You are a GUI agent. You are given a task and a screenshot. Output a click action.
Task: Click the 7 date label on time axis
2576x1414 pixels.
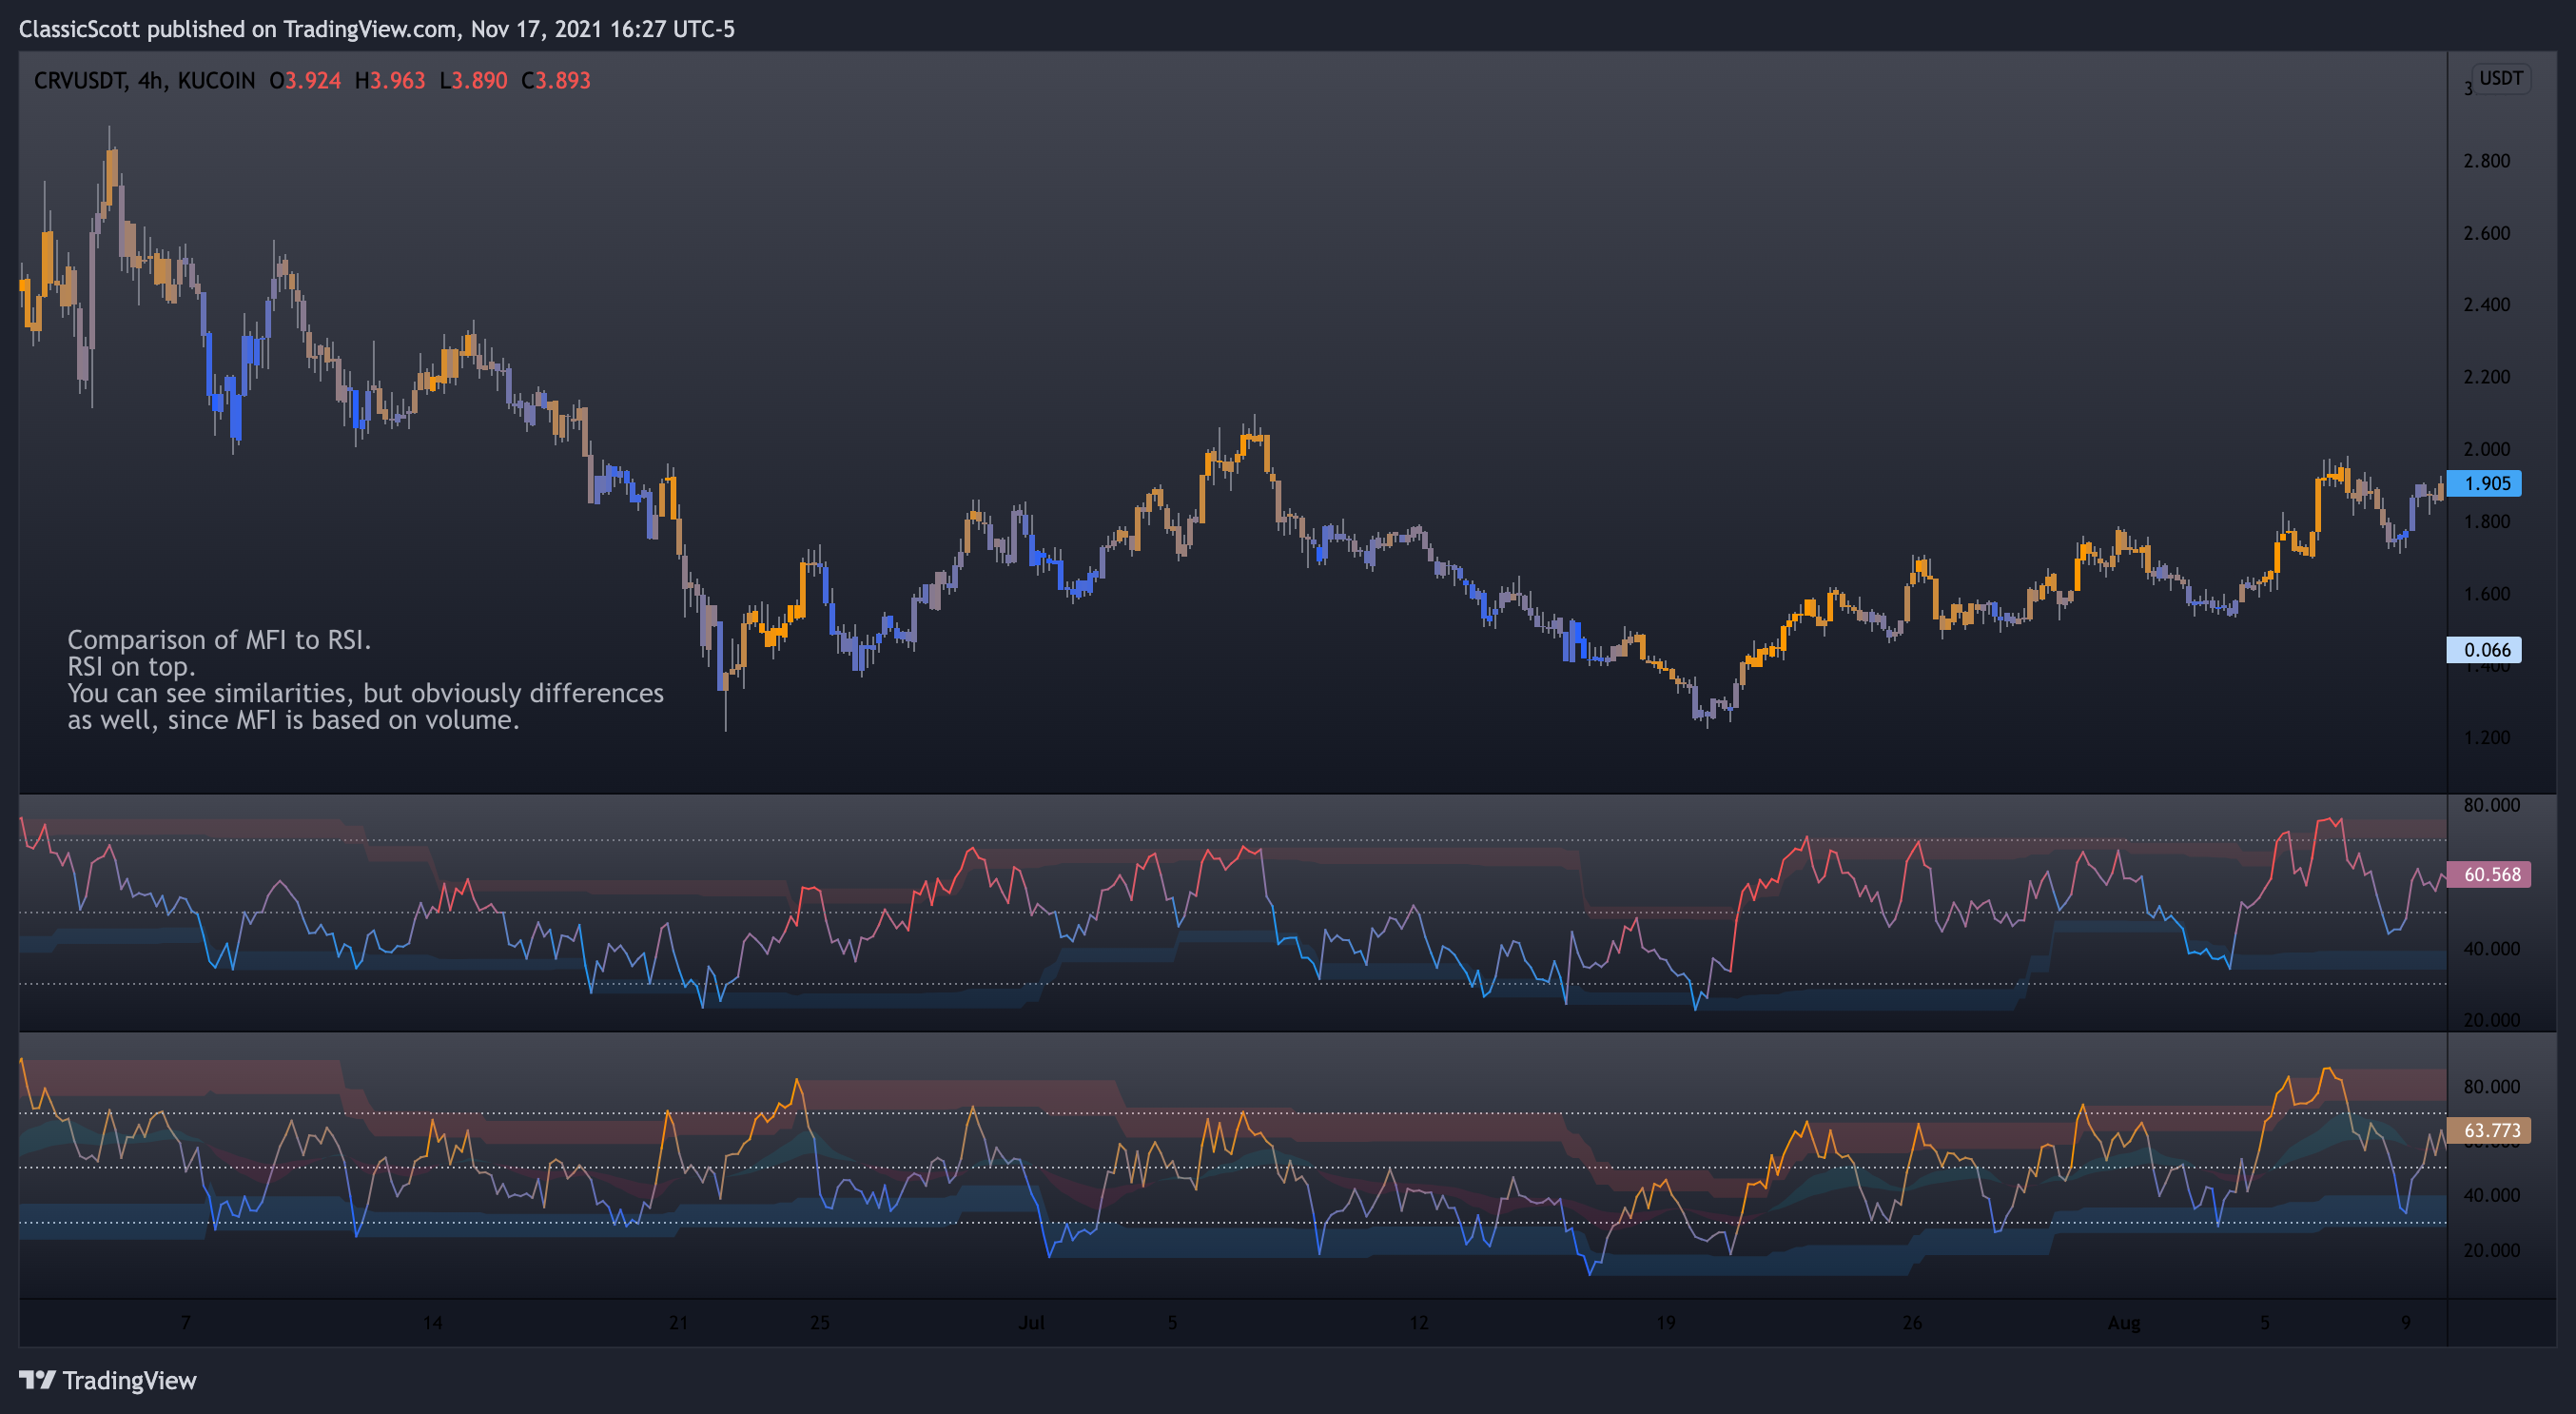coord(186,1322)
